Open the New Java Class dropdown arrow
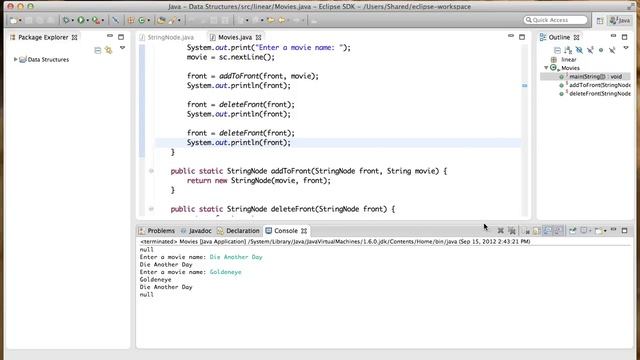The image size is (640, 360). pos(149,20)
